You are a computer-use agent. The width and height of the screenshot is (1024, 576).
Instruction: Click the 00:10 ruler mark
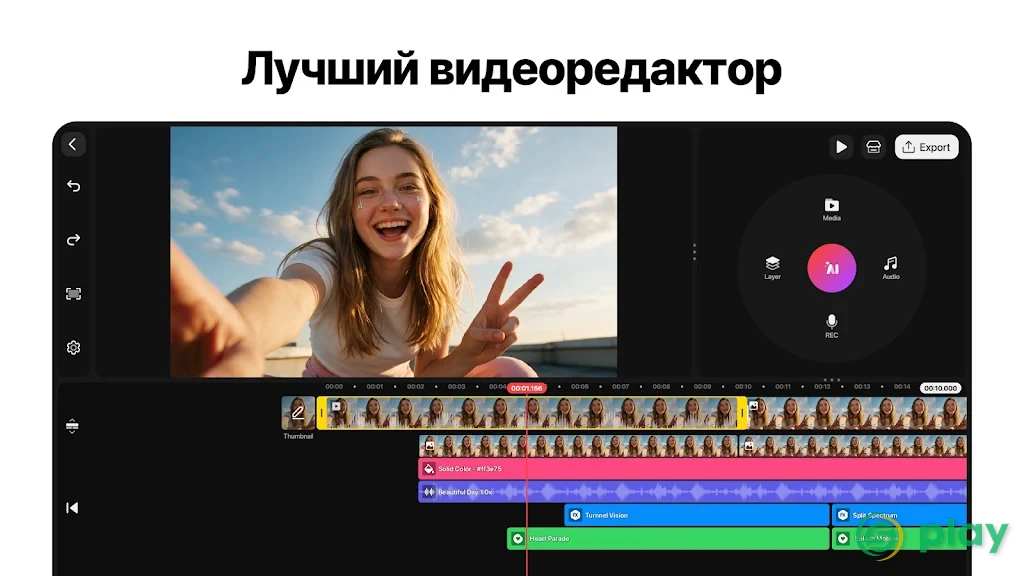(743, 387)
